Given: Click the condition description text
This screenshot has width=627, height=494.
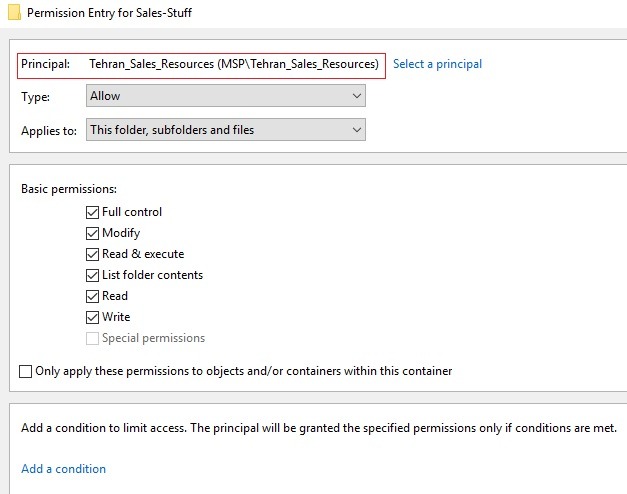Looking at the screenshot, I should coord(319,428).
